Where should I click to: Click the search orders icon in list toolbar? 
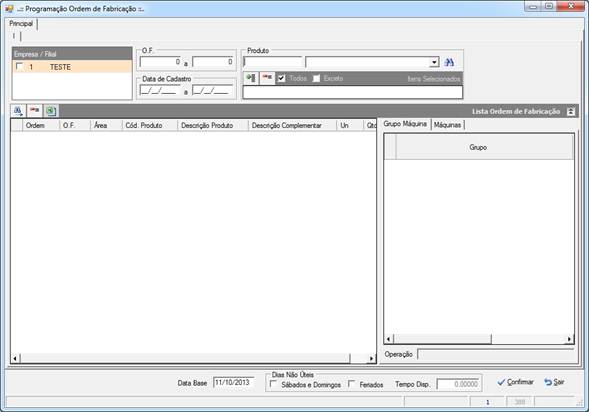[18, 111]
